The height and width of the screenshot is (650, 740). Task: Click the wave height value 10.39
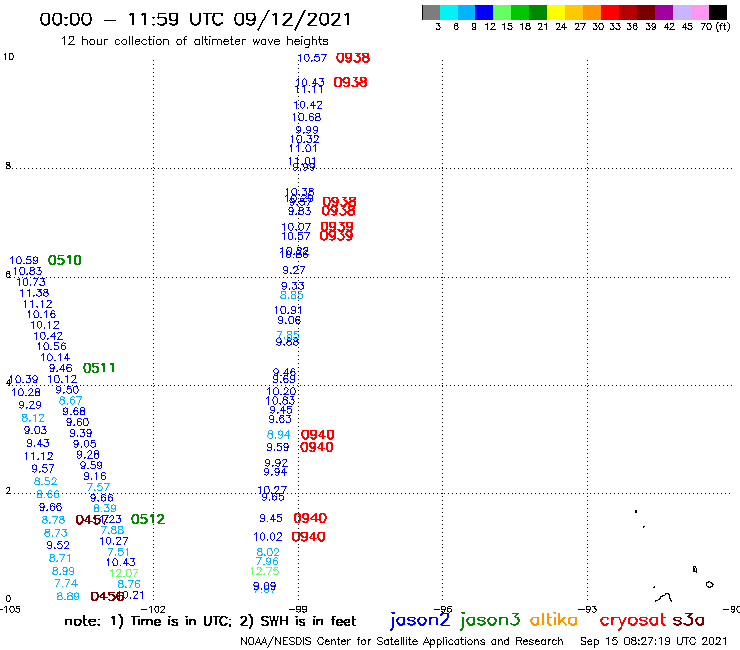click(x=24, y=379)
